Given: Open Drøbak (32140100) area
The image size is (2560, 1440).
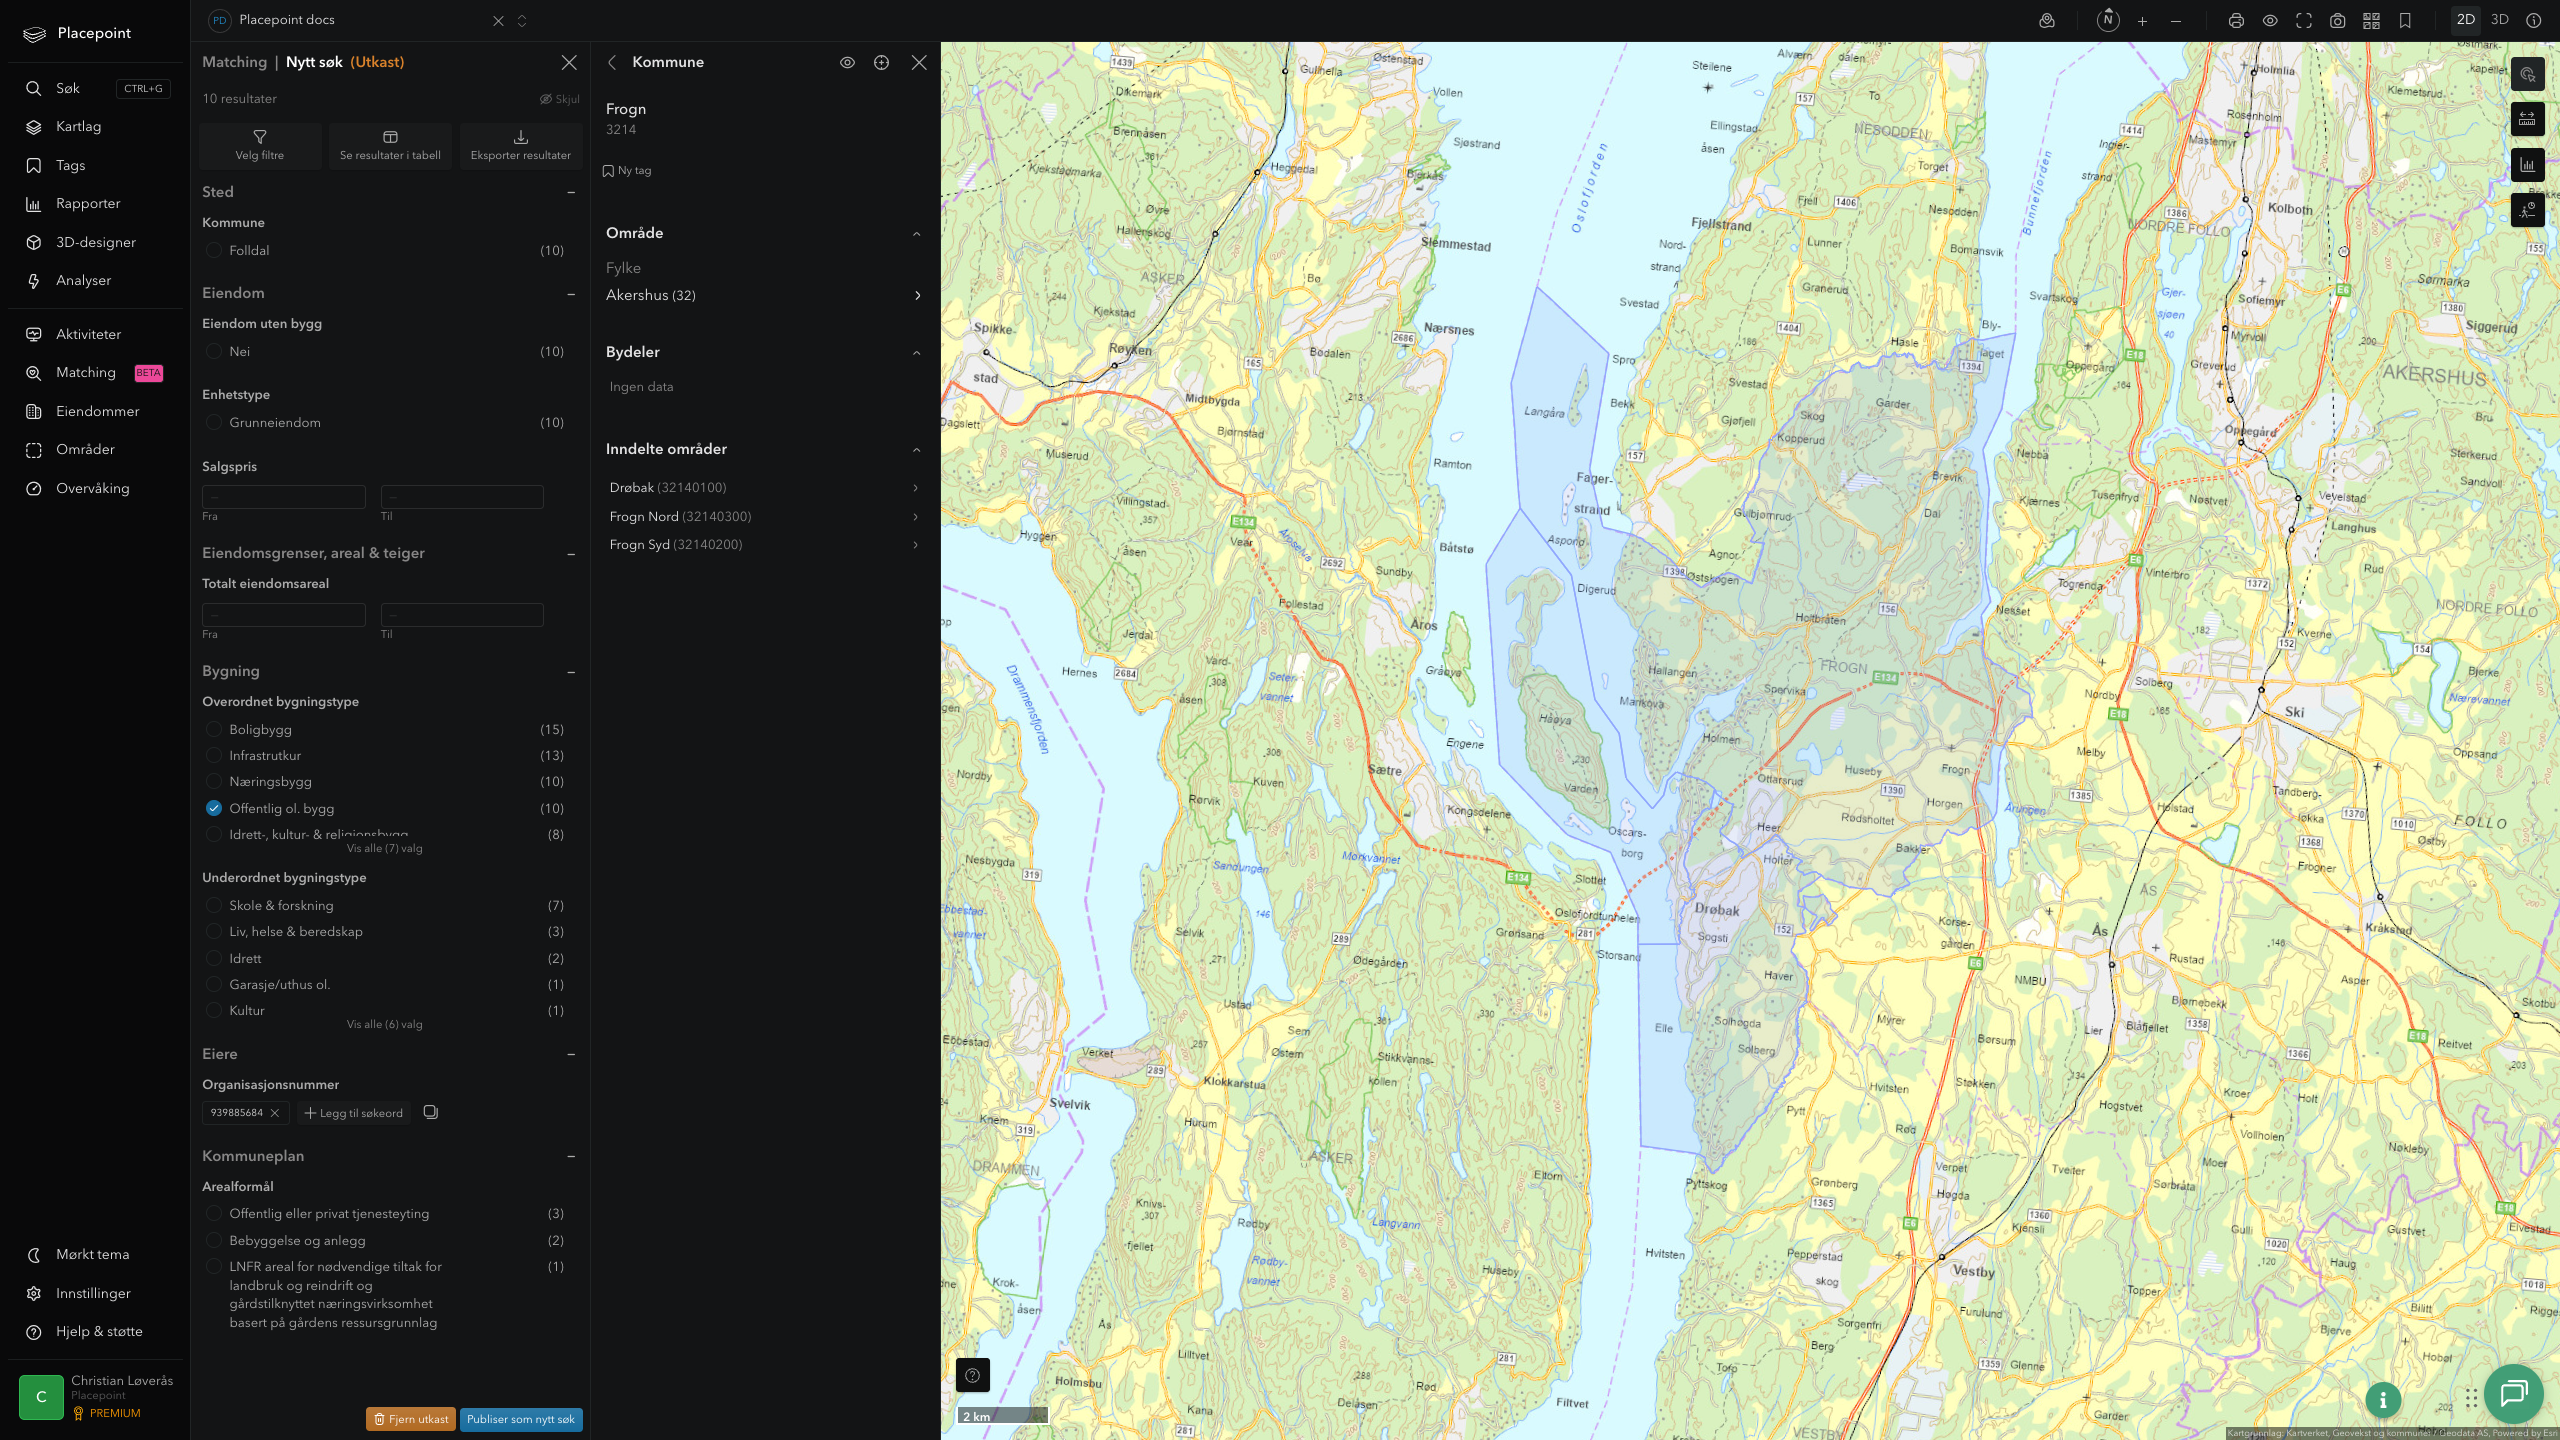Looking at the screenshot, I should [x=764, y=488].
